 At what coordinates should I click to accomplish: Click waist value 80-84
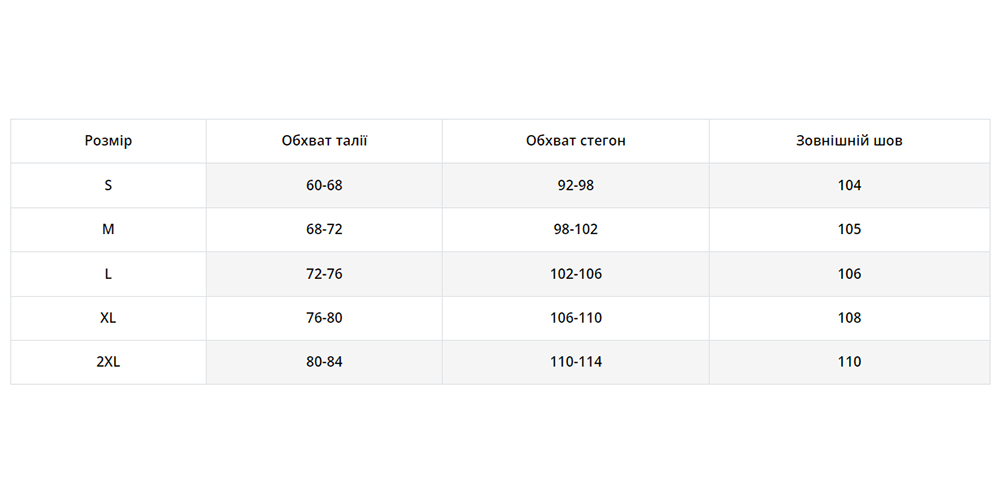pos(324,362)
